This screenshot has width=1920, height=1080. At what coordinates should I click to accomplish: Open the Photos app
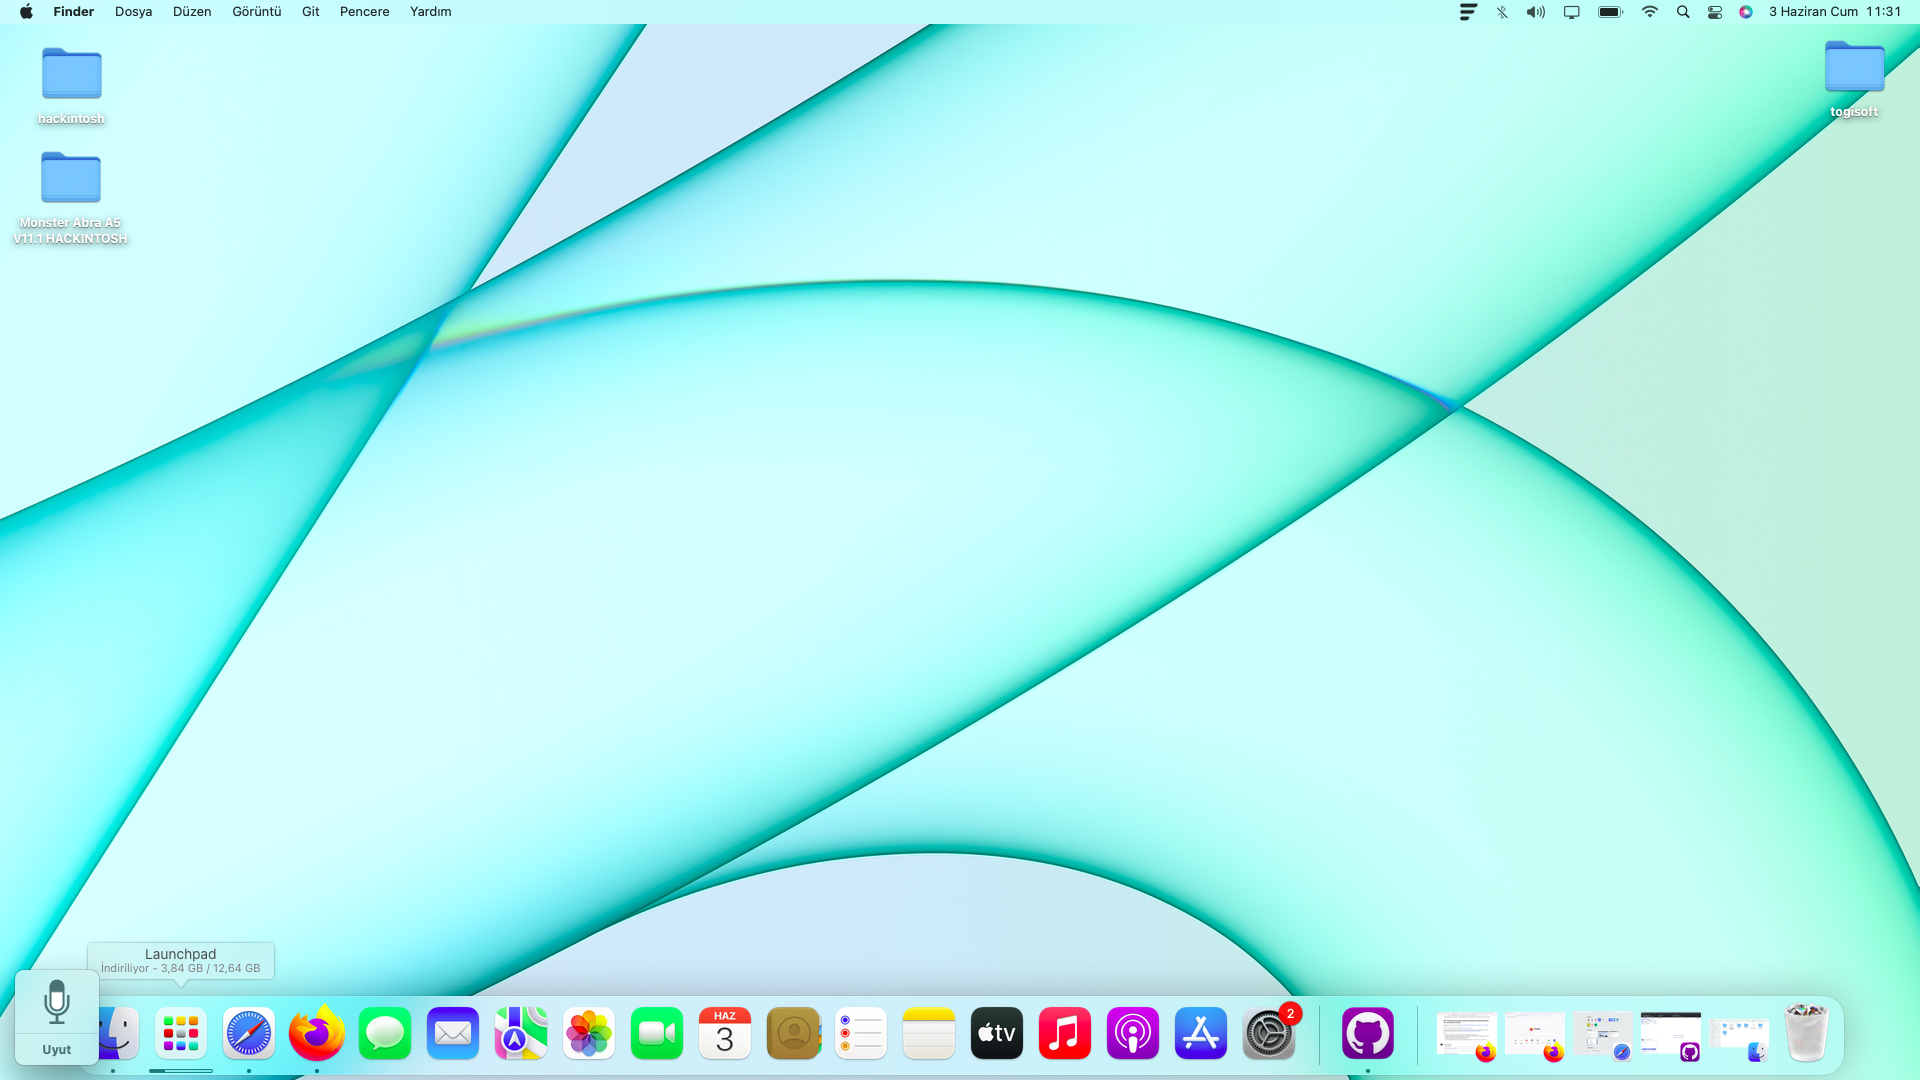coord(589,1034)
